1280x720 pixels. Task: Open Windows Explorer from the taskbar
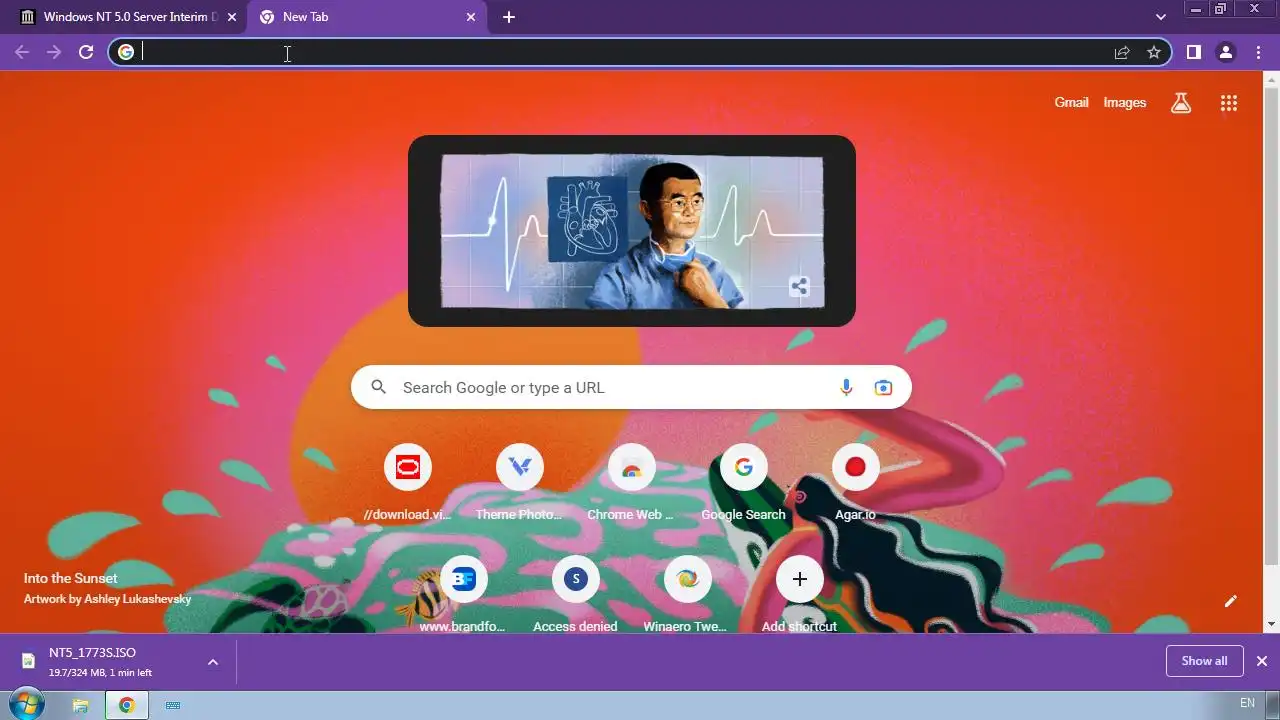81,705
